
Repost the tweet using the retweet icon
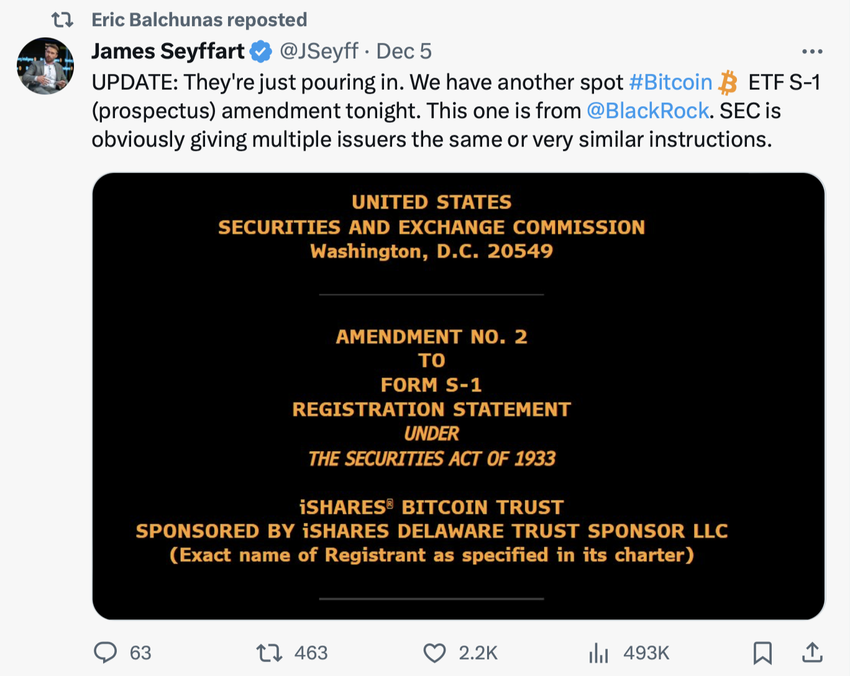click(x=269, y=652)
